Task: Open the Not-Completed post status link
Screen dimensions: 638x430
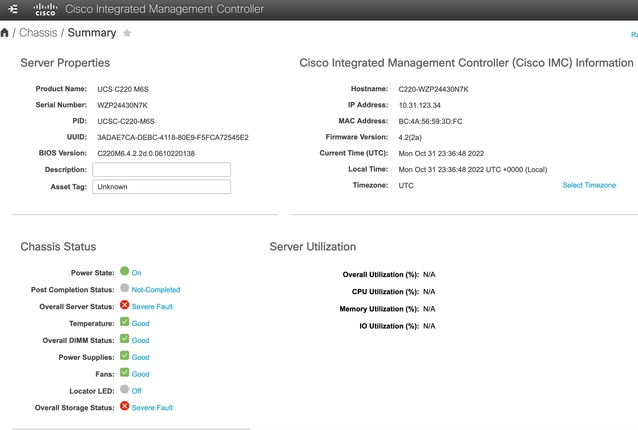Action: click(x=156, y=290)
